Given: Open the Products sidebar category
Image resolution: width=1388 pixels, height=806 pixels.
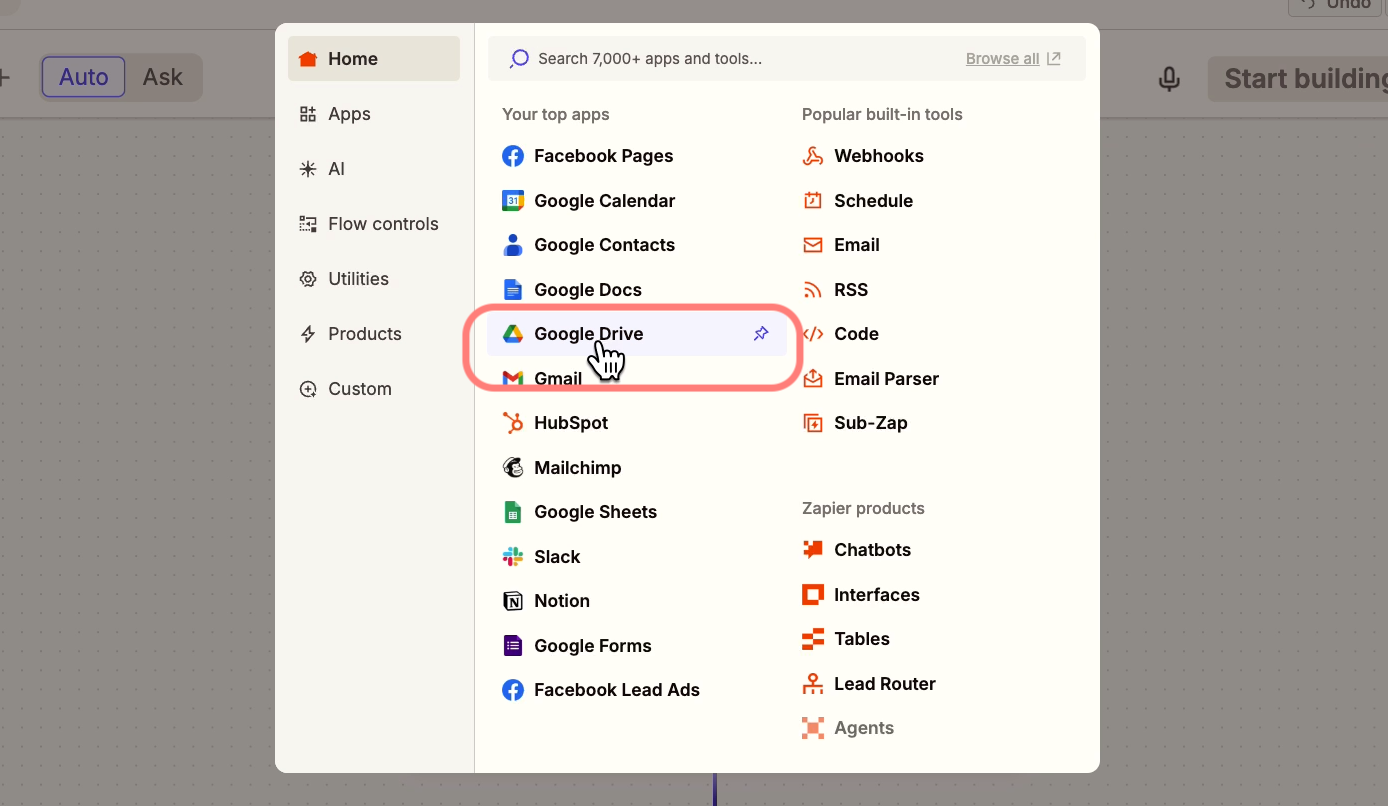Looking at the screenshot, I should tap(374, 334).
